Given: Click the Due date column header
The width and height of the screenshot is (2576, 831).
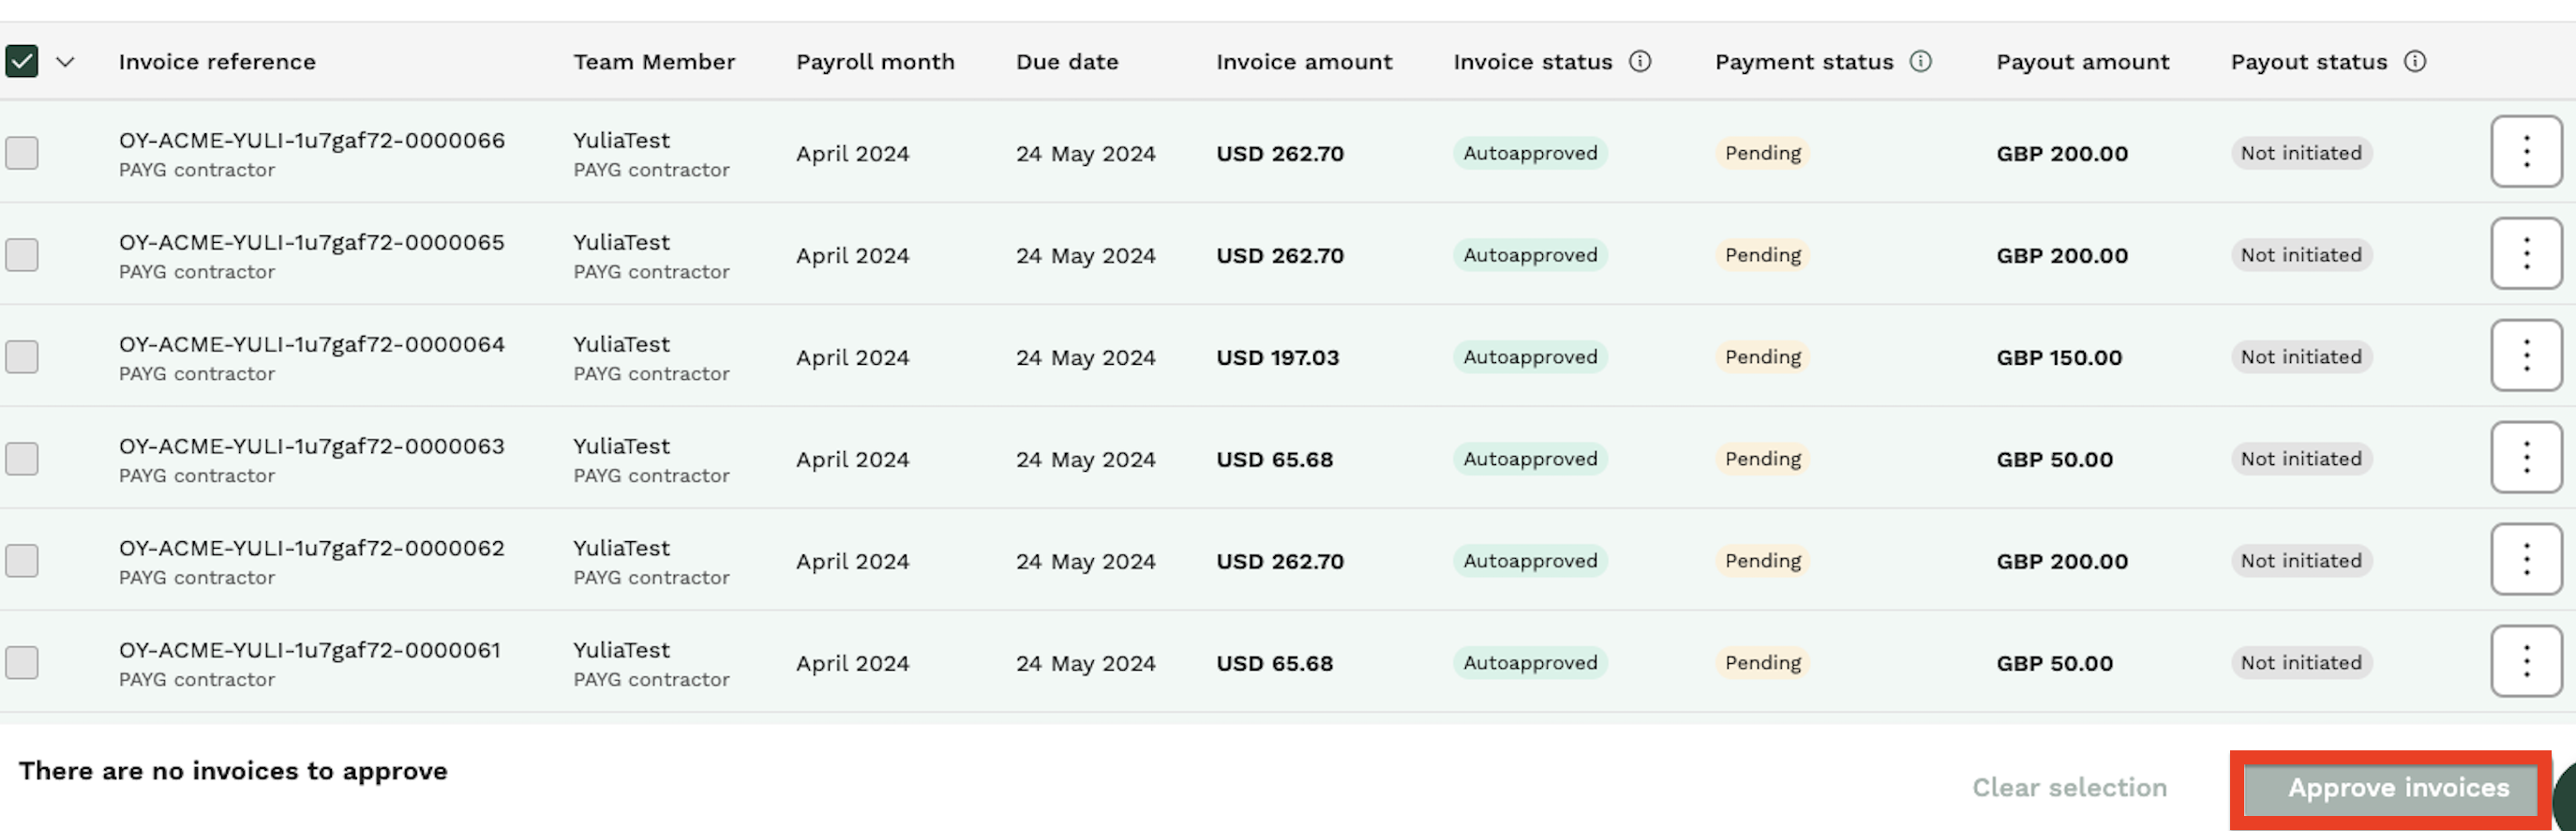Looking at the screenshot, I should click(1066, 61).
